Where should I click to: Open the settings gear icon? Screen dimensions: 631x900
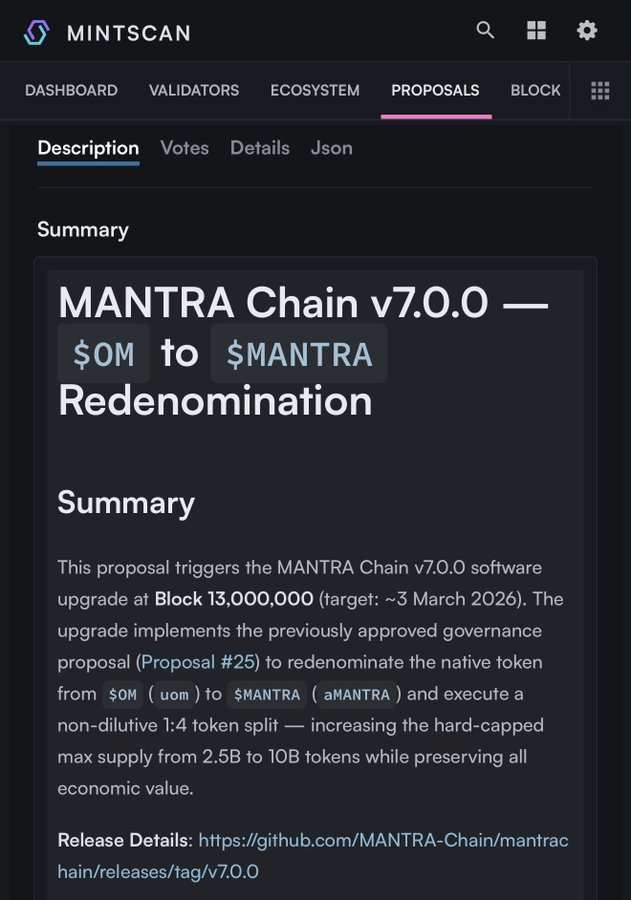[587, 31]
